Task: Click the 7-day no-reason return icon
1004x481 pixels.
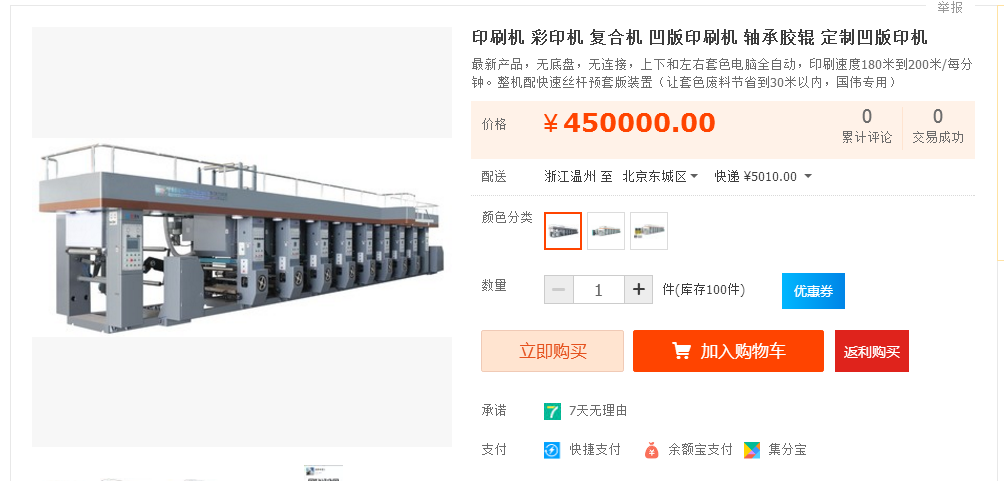Action: (552, 411)
